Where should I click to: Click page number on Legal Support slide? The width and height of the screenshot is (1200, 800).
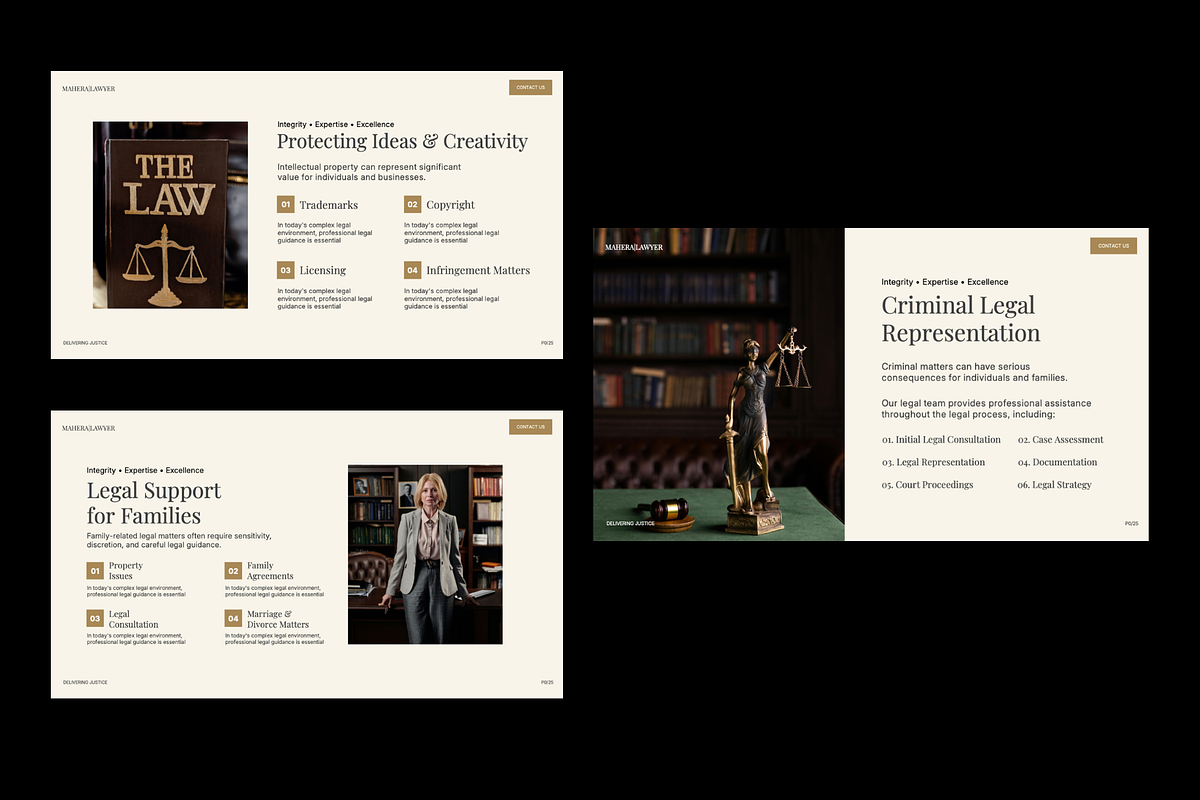547,682
